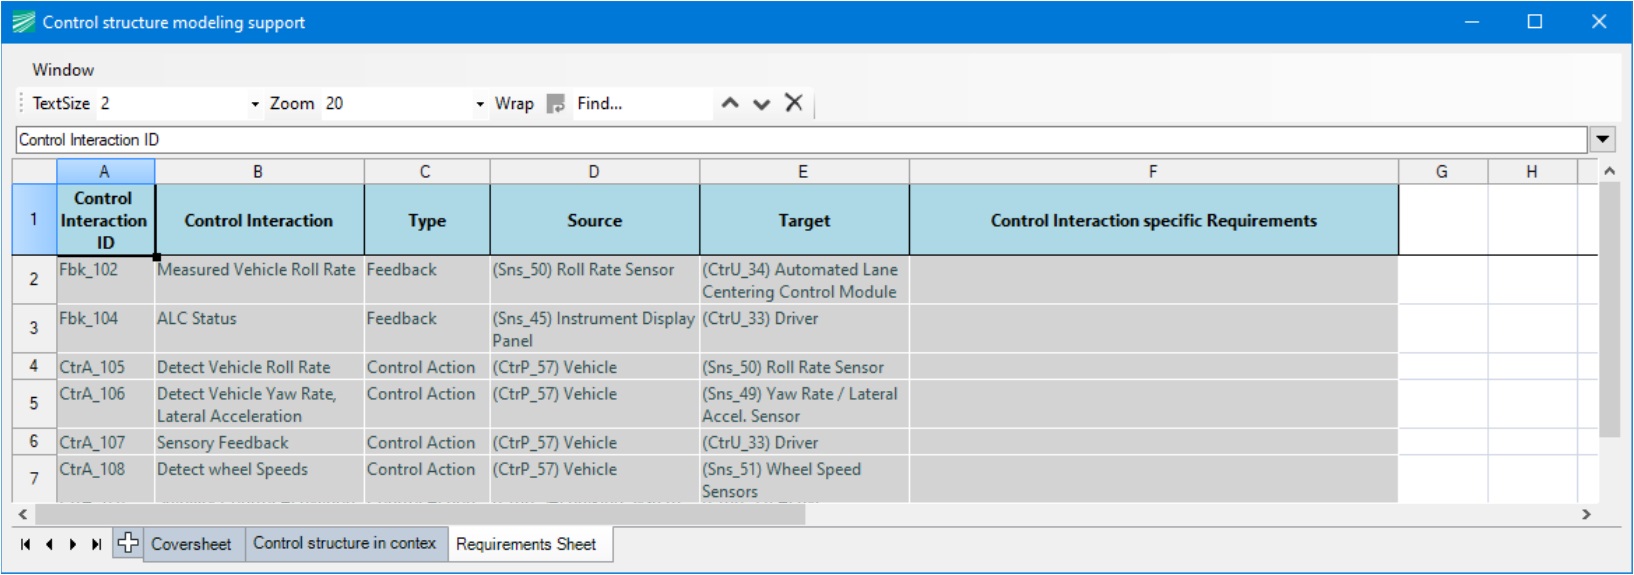The height and width of the screenshot is (575, 1634).
Task: Select row 4 header
Action: [x=34, y=366]
